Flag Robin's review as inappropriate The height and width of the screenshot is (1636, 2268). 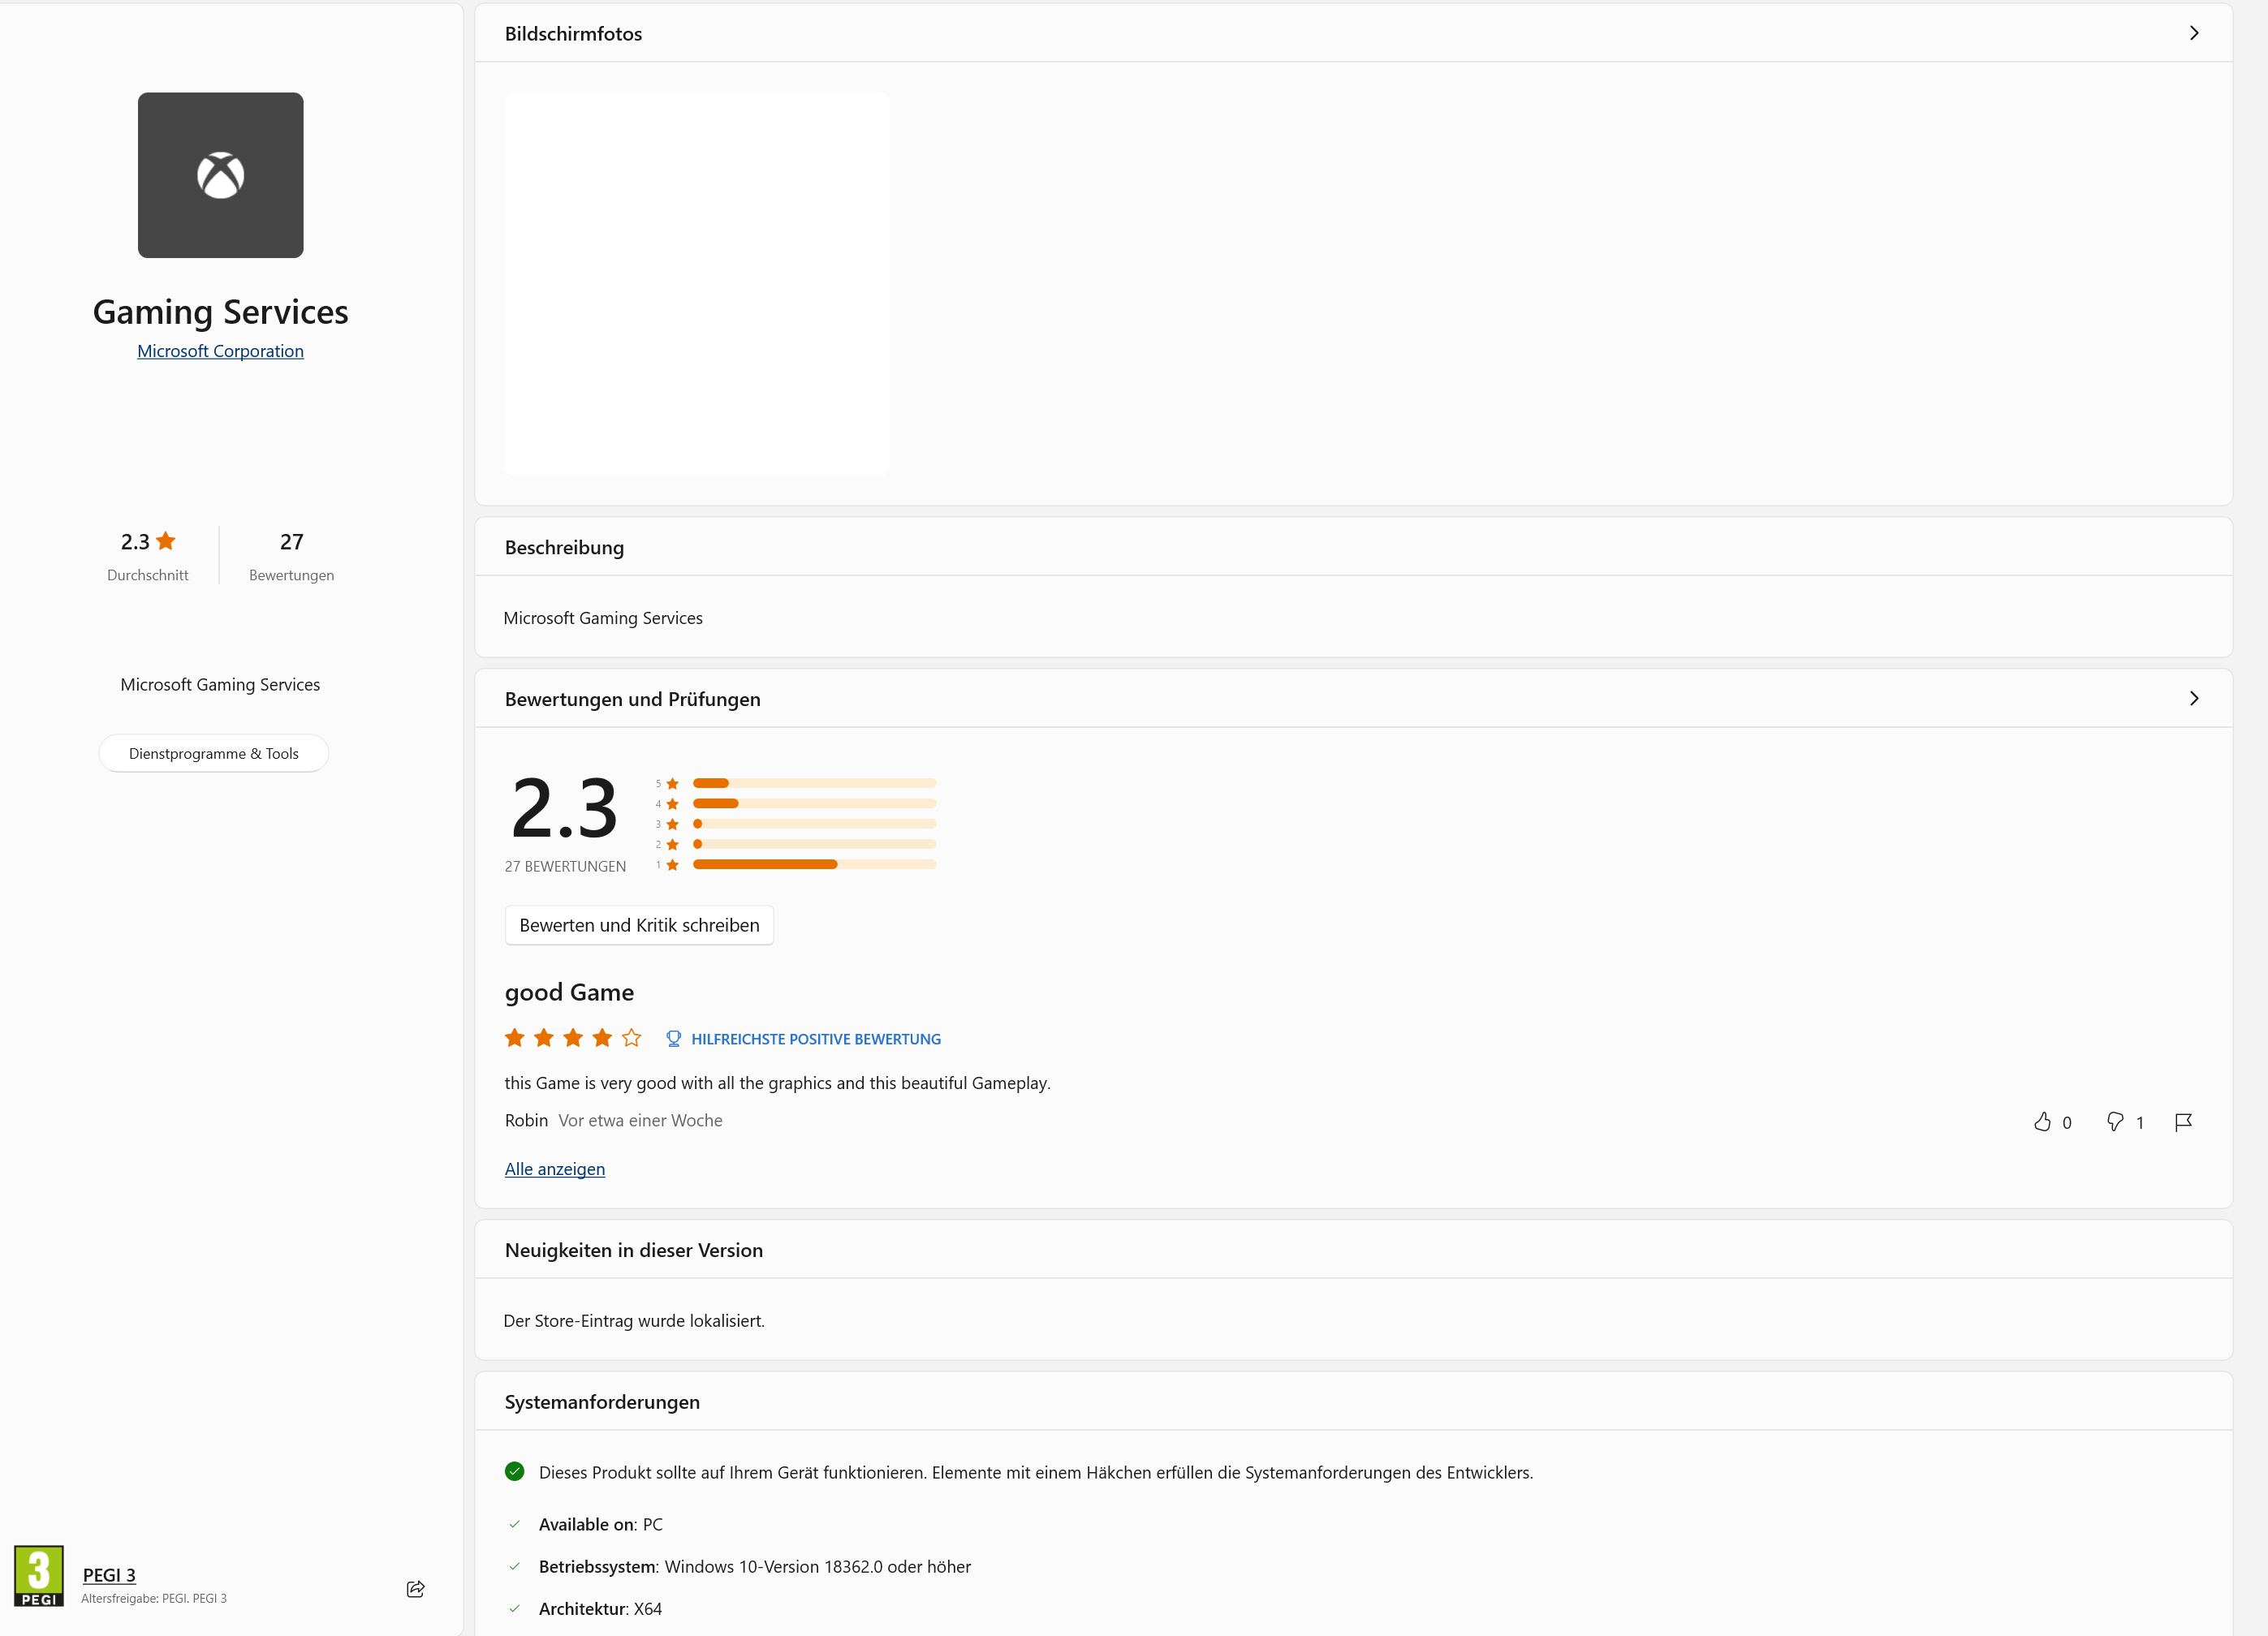pyautogui.click(x=2183, y=1122)
